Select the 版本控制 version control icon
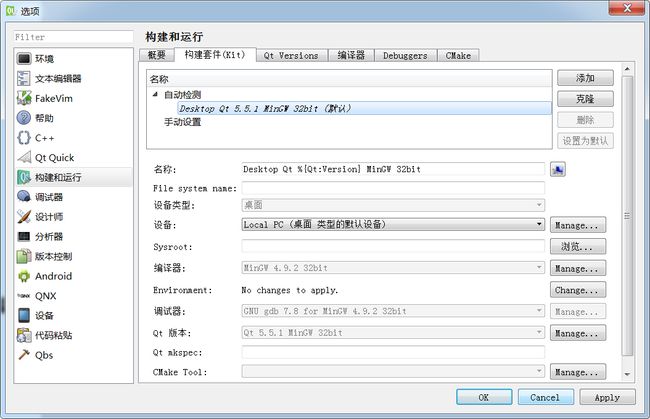This screenshot has height=419, width=650. 24,257
